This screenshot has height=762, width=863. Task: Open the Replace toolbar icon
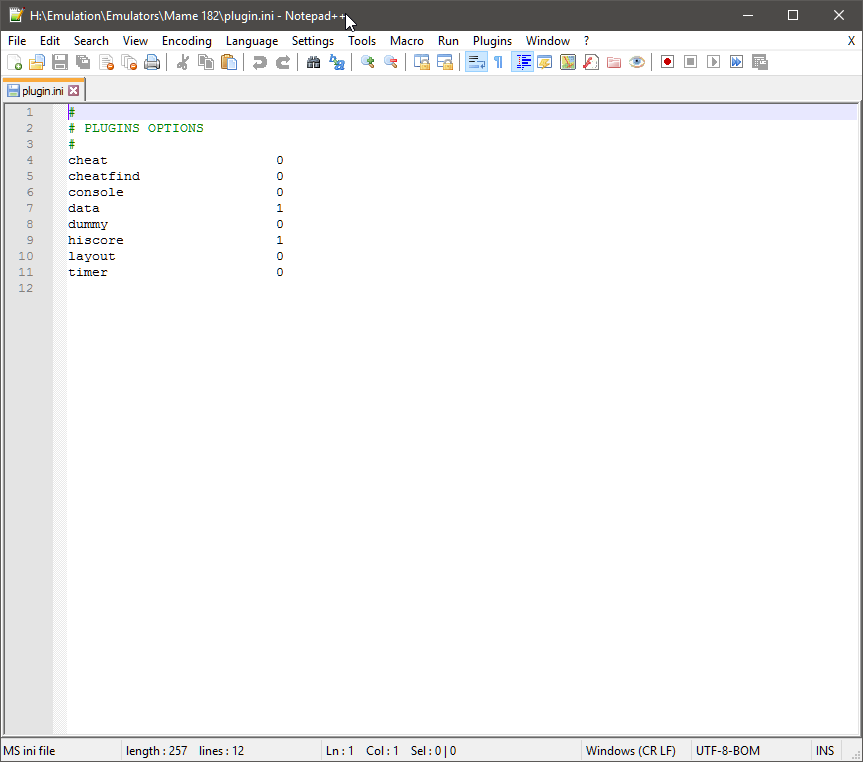[x=336, y=62]
